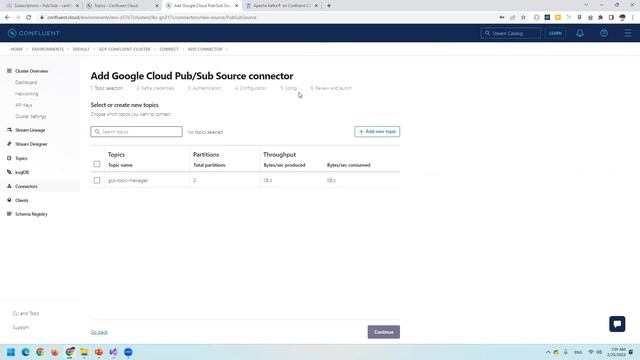This screenshot has height=360, width=640.
Task: Close the Add Google Cloud Pub/Sub tab
Action: click(x=236, y=6)
